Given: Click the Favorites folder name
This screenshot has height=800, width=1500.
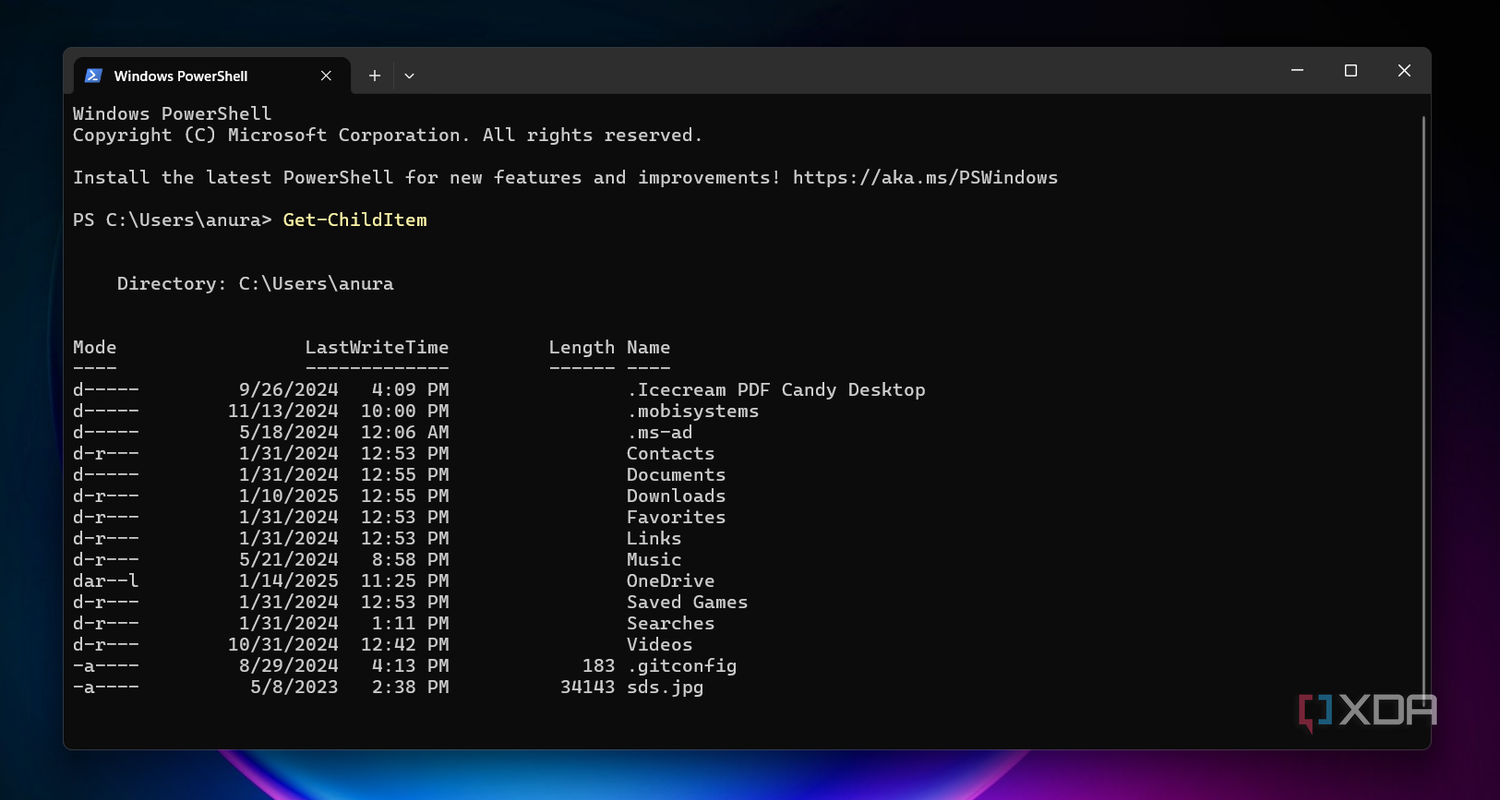Looking at the screenshot, I should pyautogui.click(x=676, y=517).
